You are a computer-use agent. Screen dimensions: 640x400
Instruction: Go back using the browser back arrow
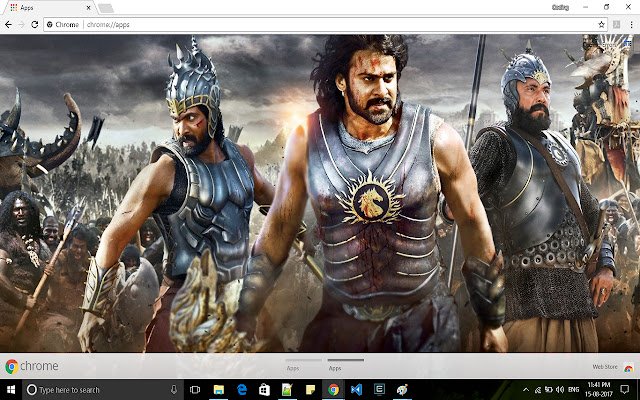click(x=8, y=24)
